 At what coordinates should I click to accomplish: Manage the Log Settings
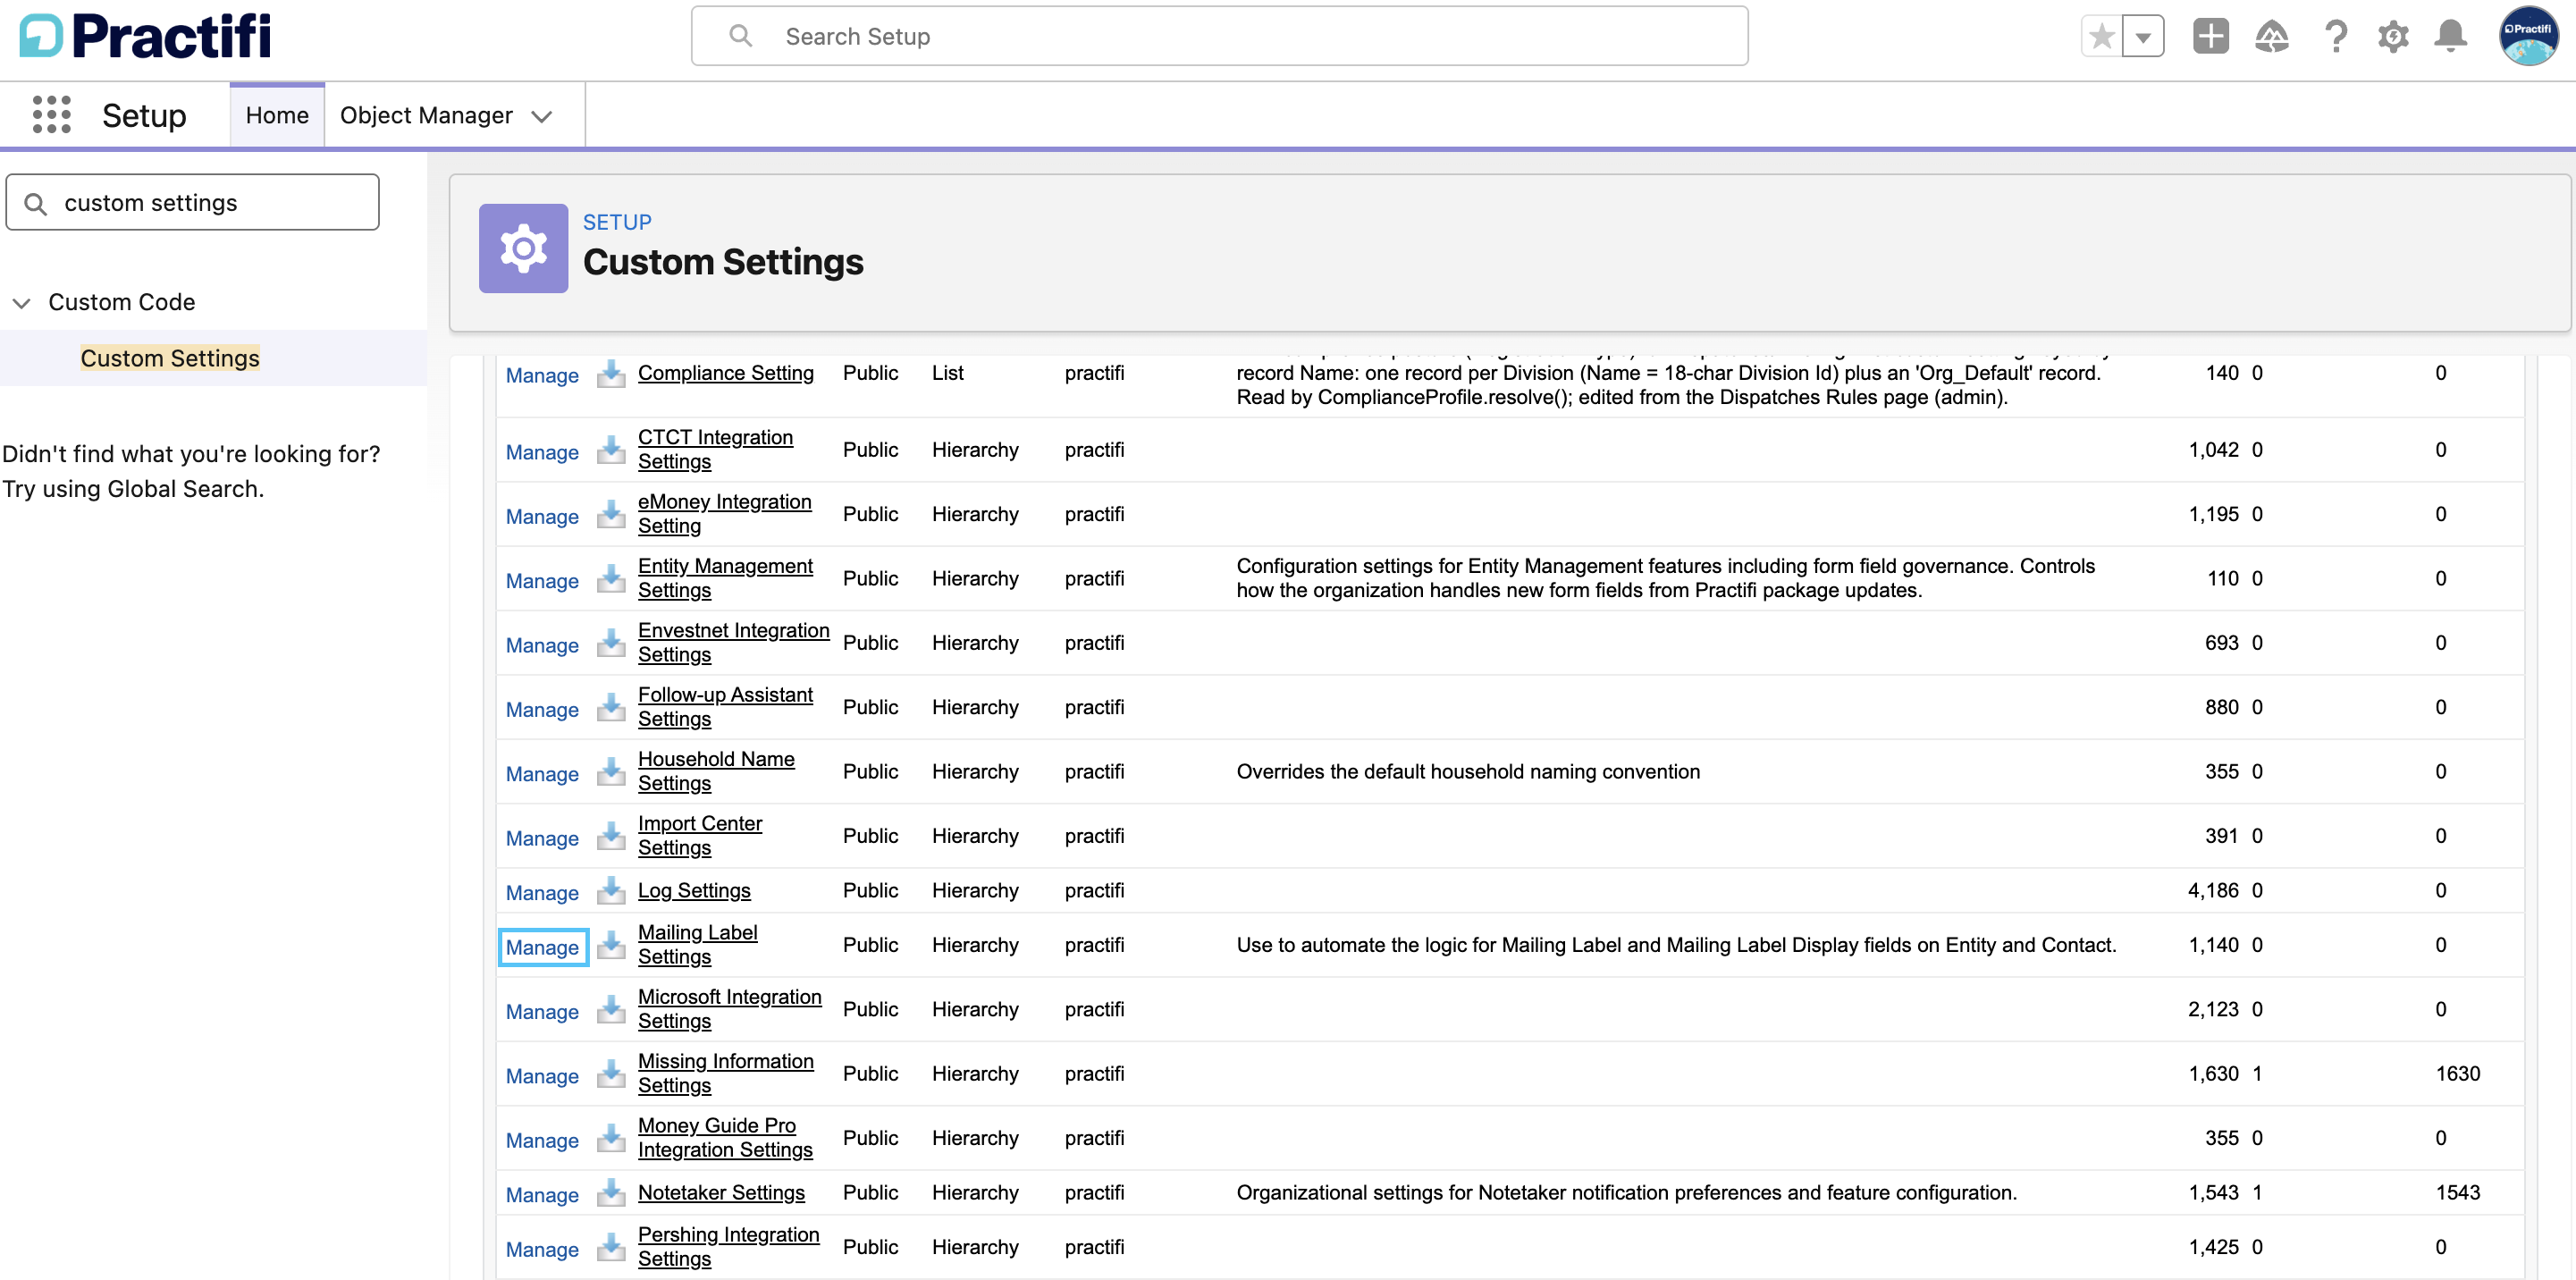[x=542, y=892]
